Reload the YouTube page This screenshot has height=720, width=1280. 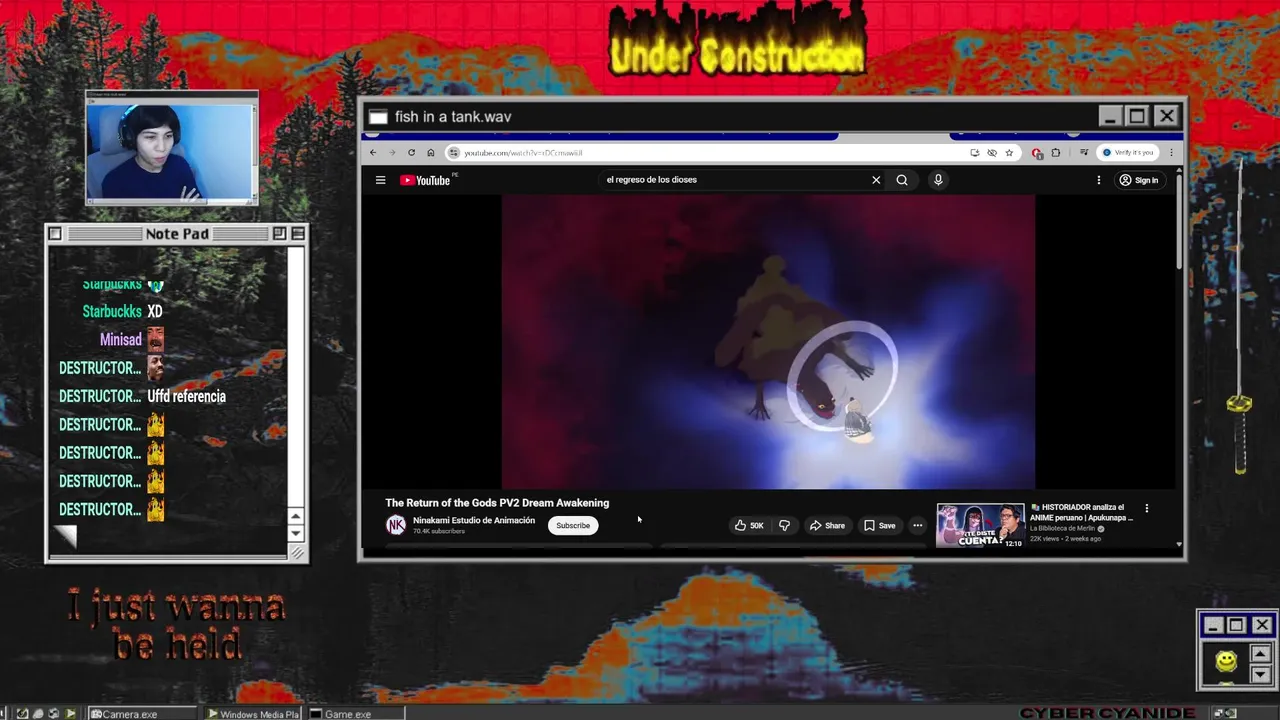coord(411,153)
